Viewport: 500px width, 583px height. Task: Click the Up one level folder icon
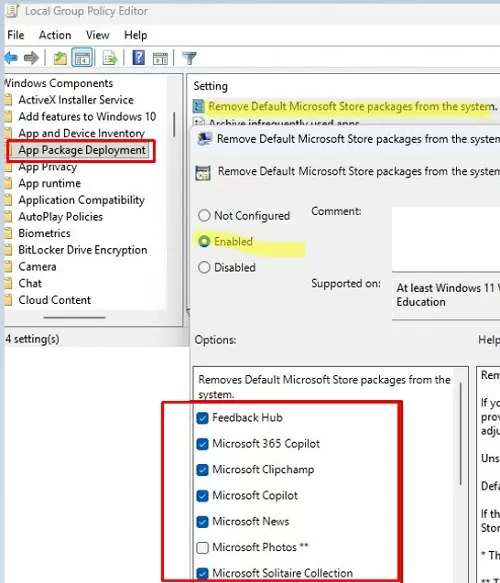pos(59,58)
